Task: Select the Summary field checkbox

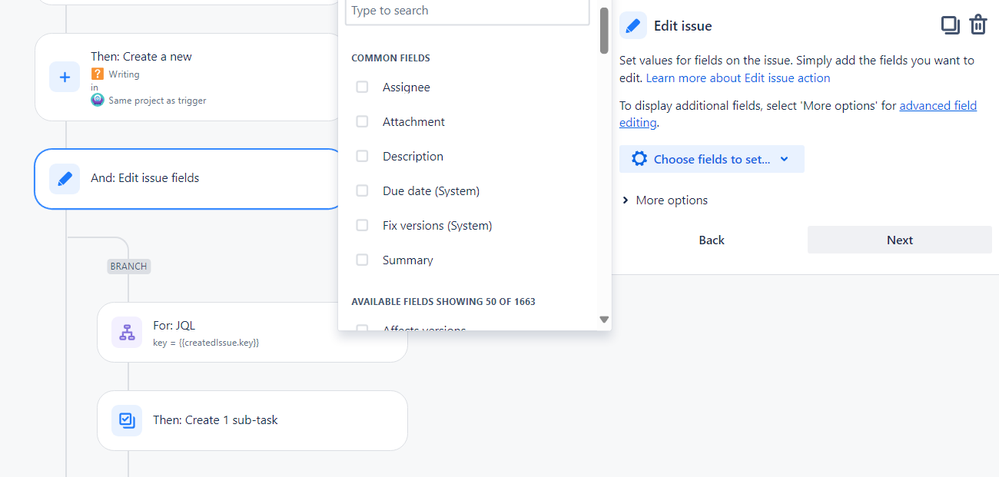Action: tap(362, 260)
